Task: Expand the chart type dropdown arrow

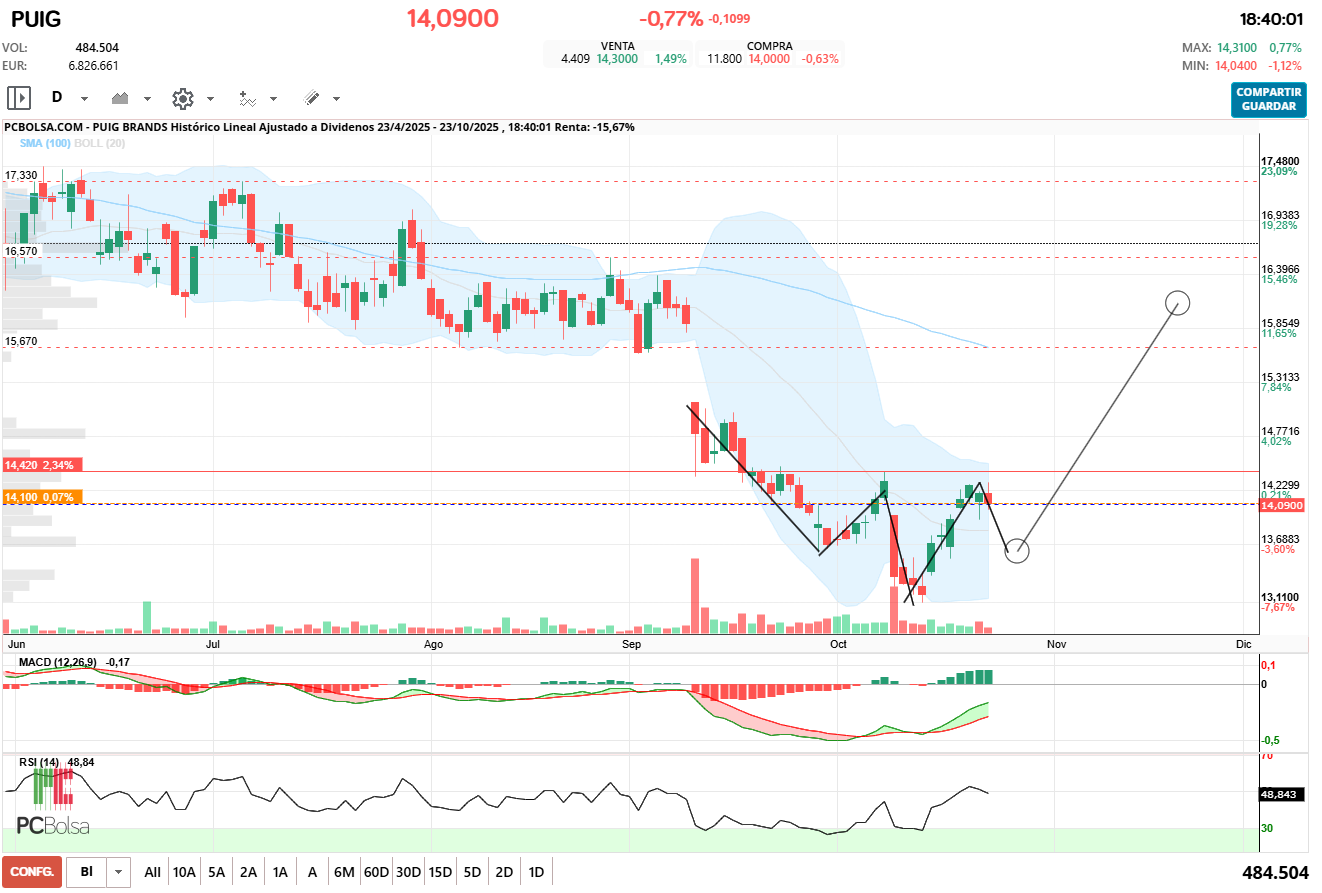Action: pos(148,99)
